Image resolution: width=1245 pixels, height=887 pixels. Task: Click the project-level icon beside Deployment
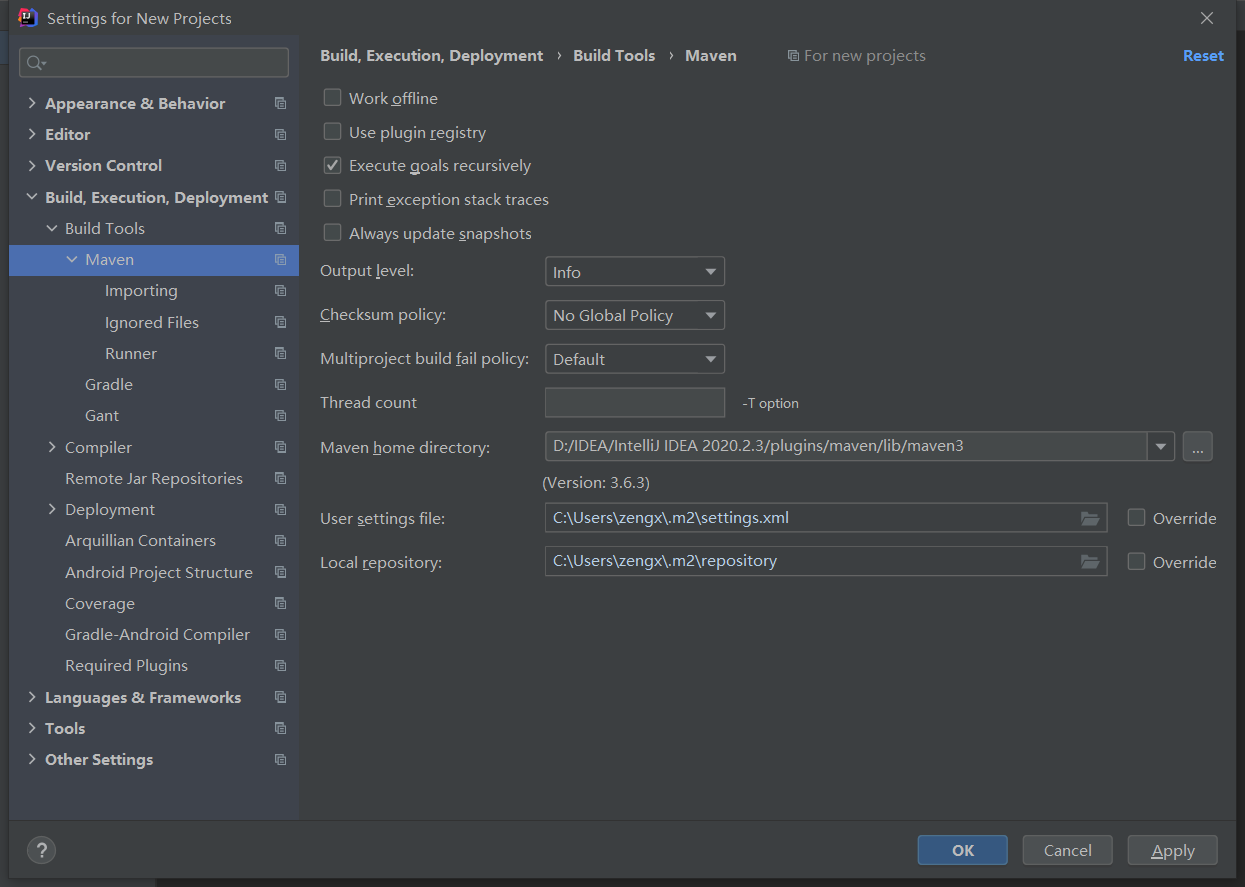[x=280, y=510]
